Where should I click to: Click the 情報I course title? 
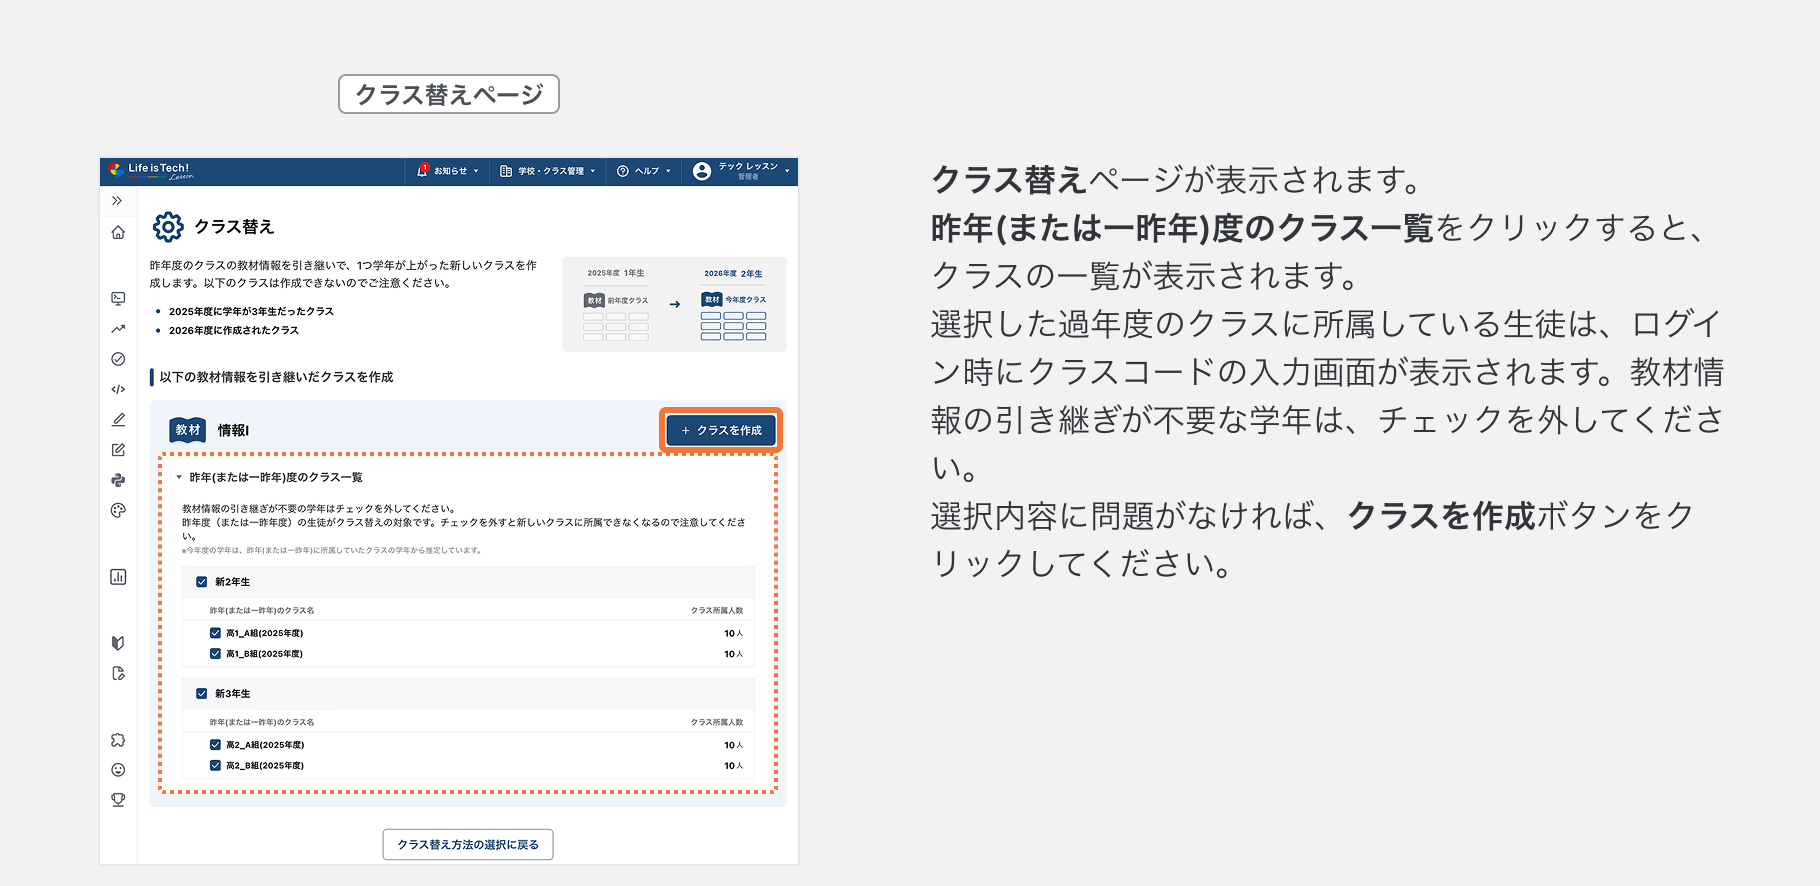[233, 430]
